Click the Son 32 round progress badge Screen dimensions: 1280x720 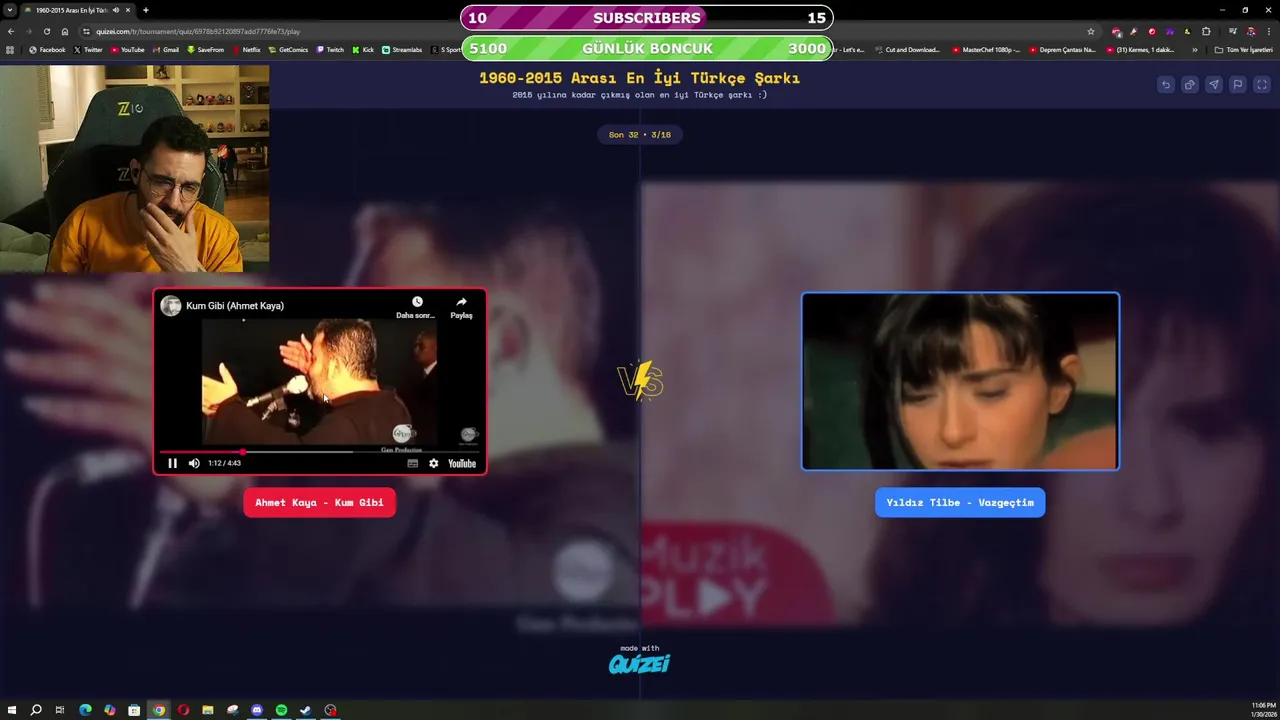(x=640, y=134)
